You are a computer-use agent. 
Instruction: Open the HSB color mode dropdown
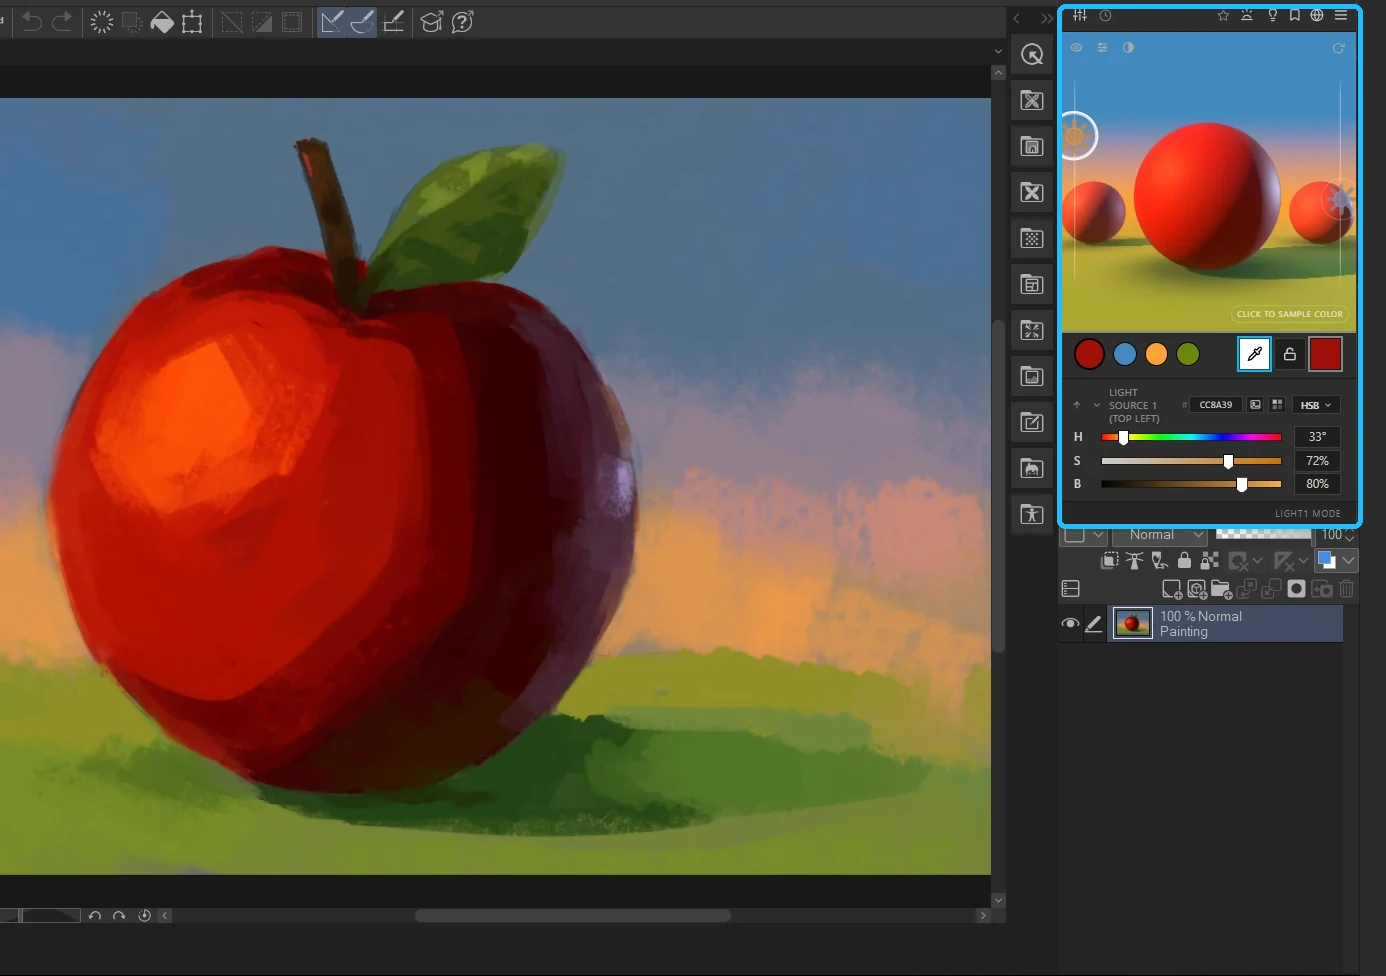pyautogui.click(x=1316, y=405)
